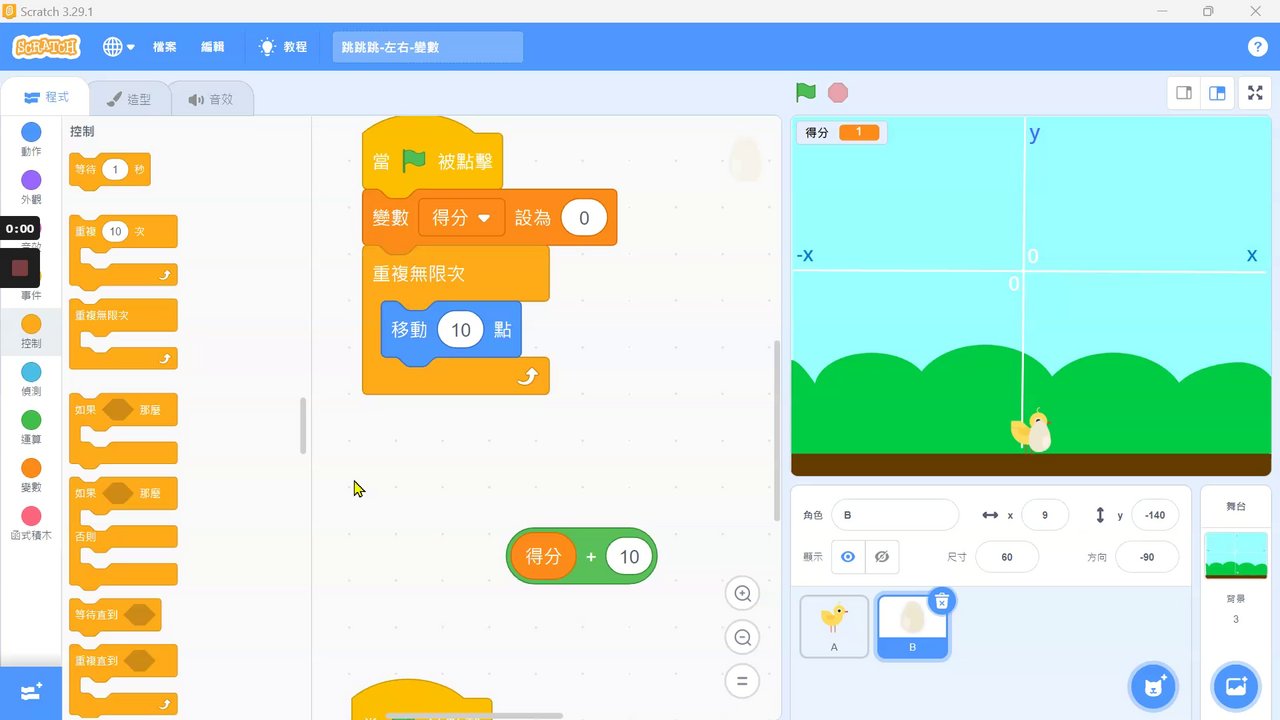Hide the sprite with crossed-eye icon
This screenshot has height=720, width=1280.
(881, 557)
